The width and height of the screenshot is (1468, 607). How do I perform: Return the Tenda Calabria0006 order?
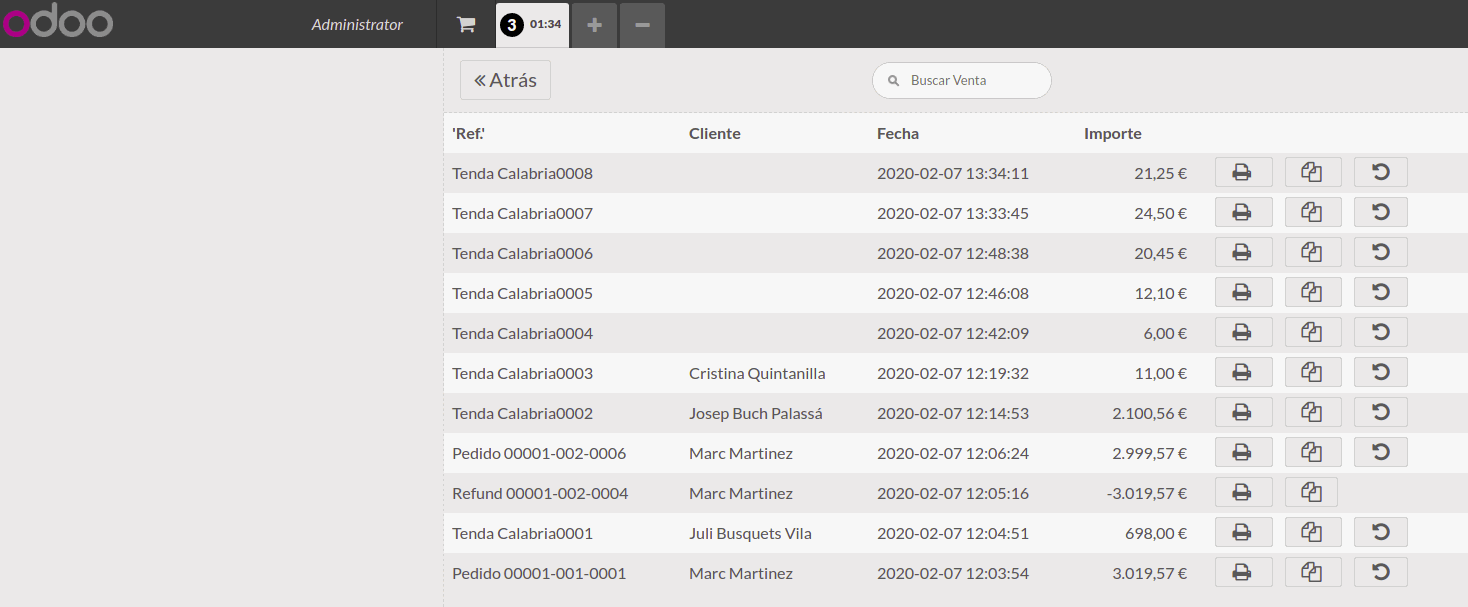pos(1380,252)
